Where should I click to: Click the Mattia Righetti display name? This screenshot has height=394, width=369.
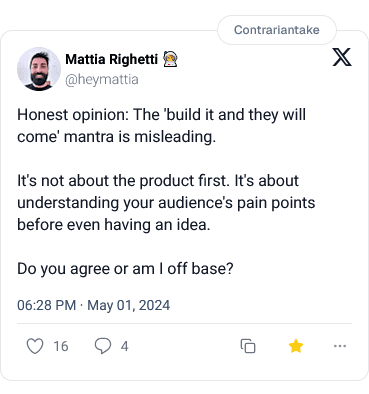point(111,59)
